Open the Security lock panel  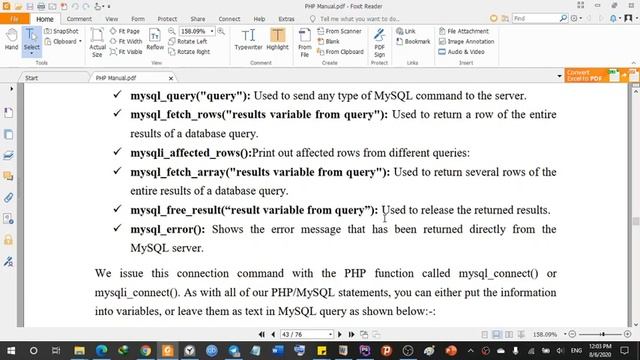pos(8,240)
